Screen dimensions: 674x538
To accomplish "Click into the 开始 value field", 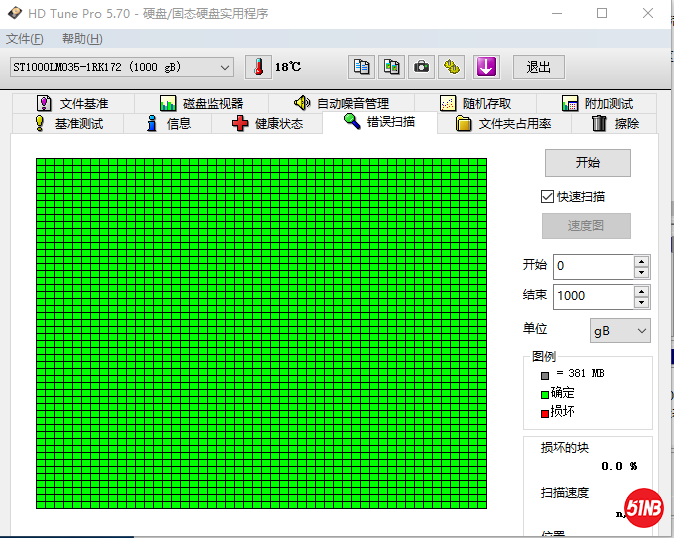I will [x=593, y=266].
